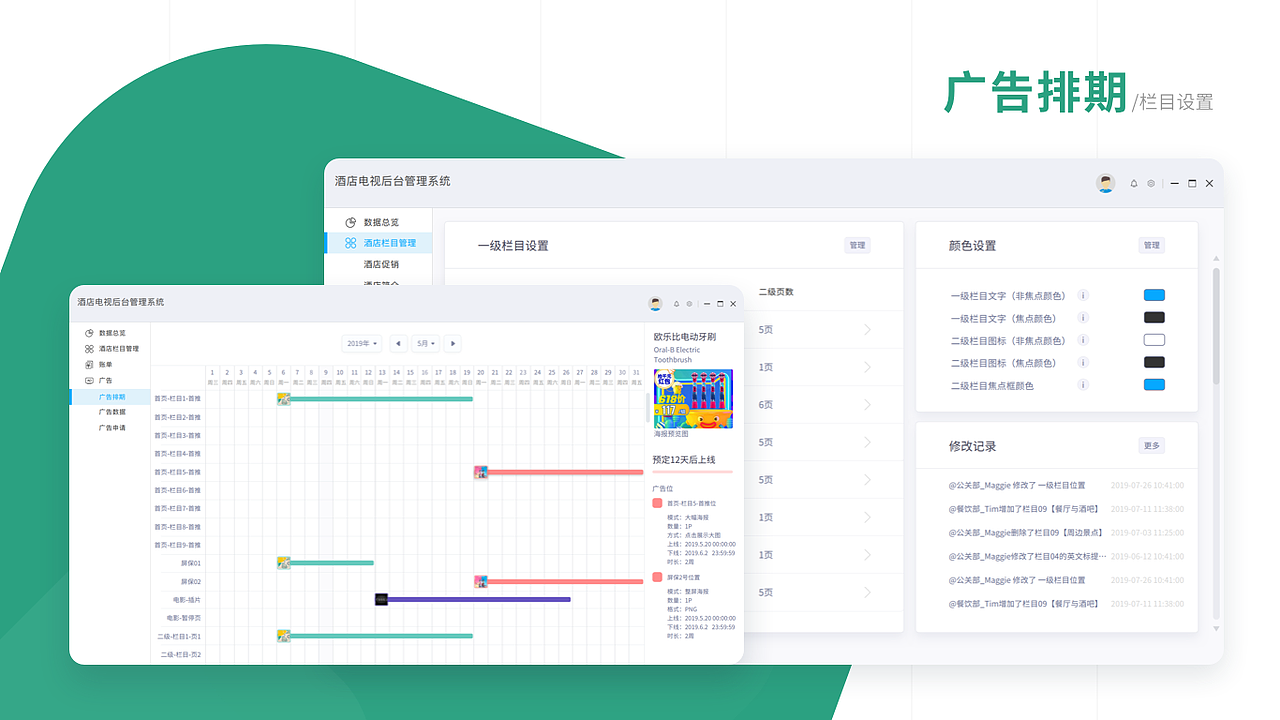Screen dimensions: 1280x720
Task: Click info icon beside 一级栏目文字（焦点颜色）
Action: (x=1083, y=318)
